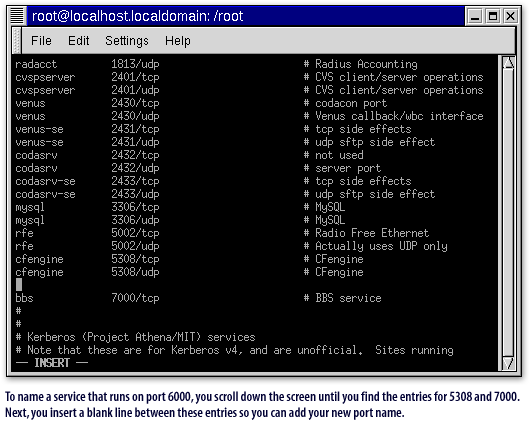Minimize the terminal window

click(475, 16)
